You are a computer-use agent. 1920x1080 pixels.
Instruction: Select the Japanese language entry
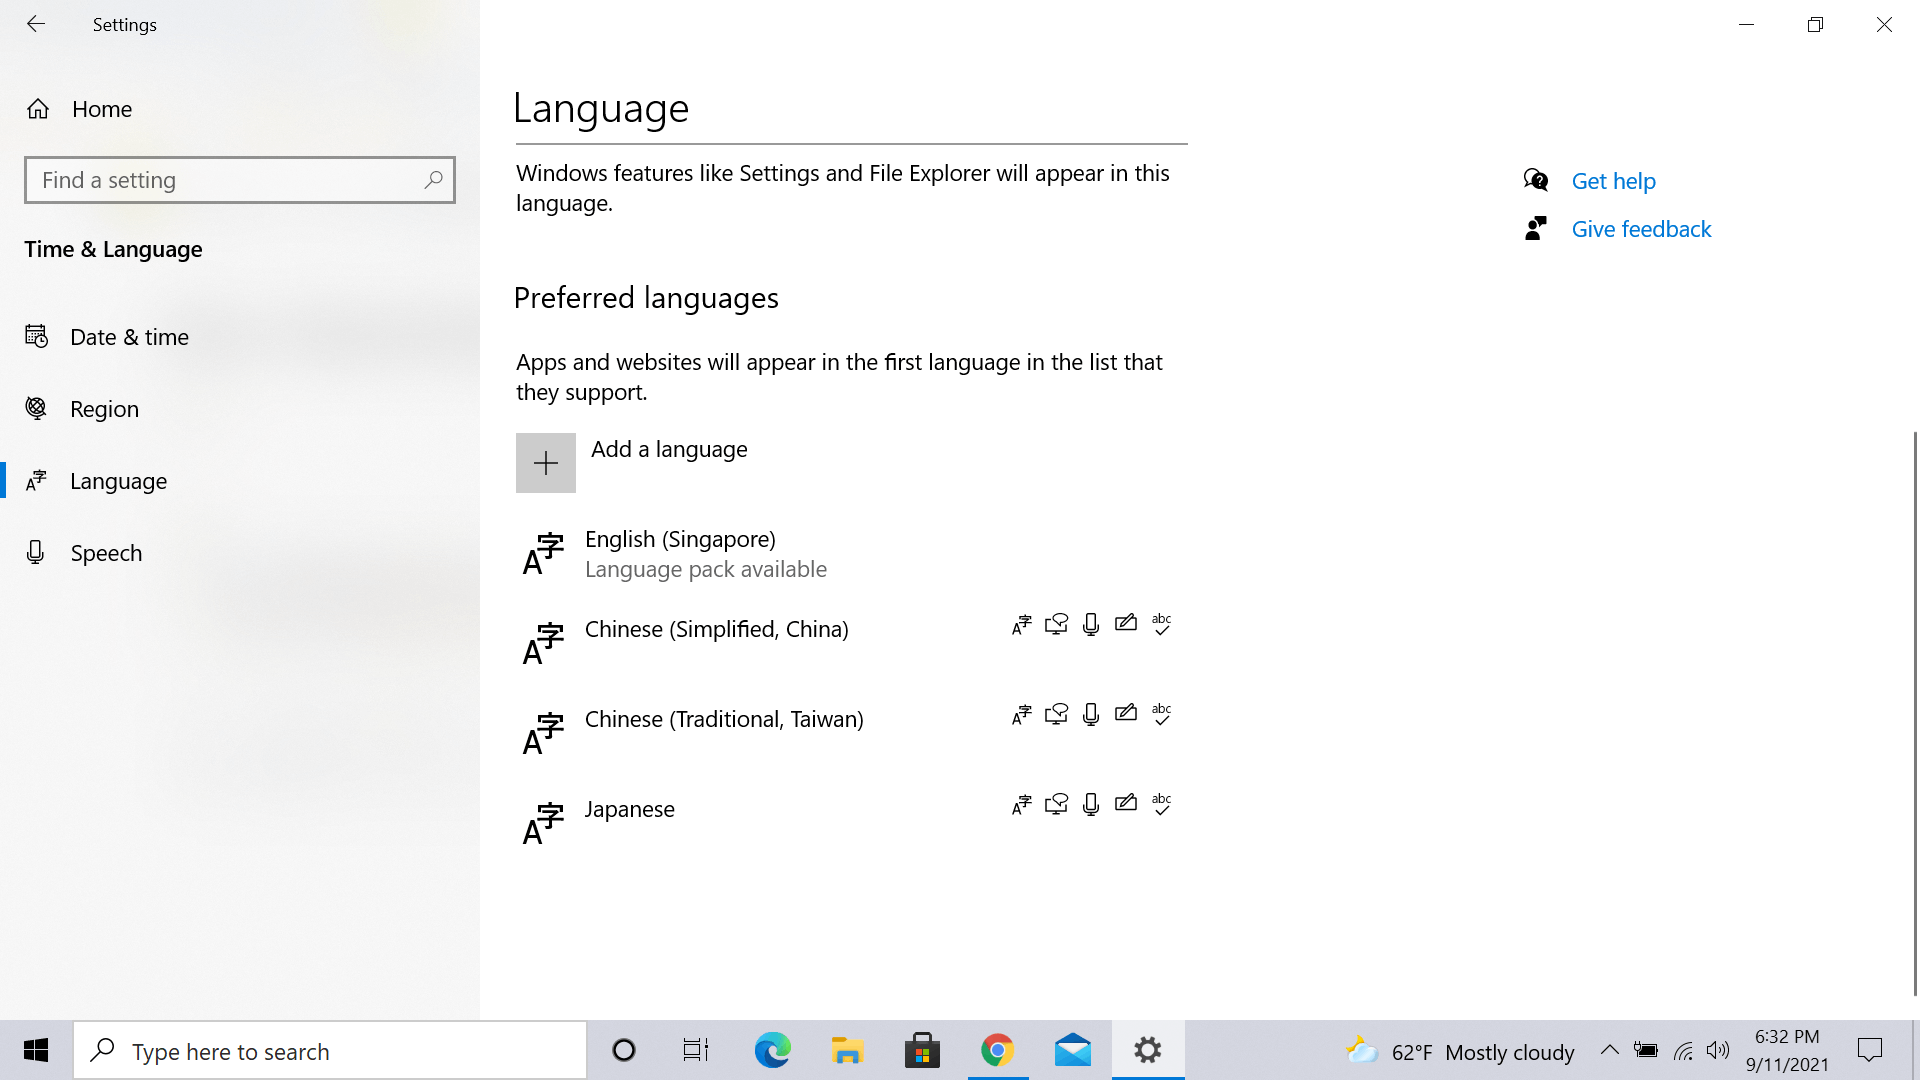(630, 809)
